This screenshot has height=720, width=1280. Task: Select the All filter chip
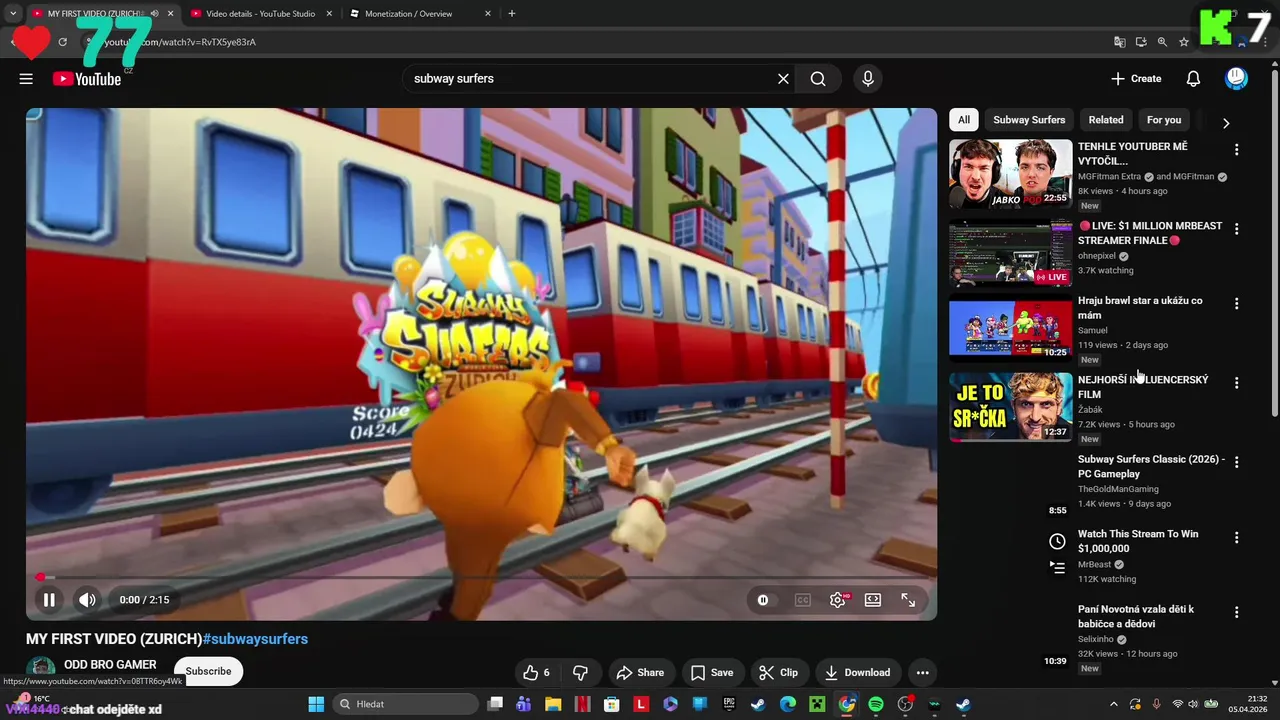point(964,120)
